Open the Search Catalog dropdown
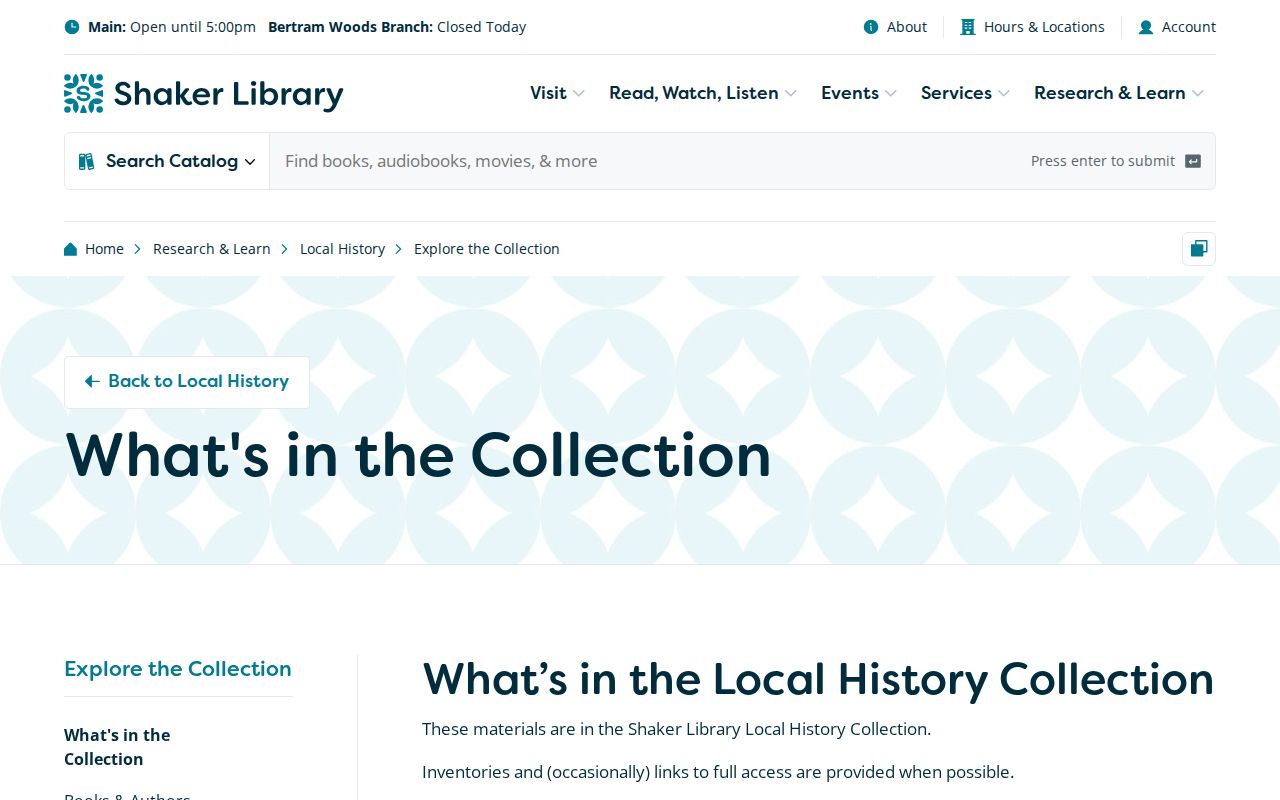Image resolution: width=1280 pixels, height=800 pixels. click(167, 161)
